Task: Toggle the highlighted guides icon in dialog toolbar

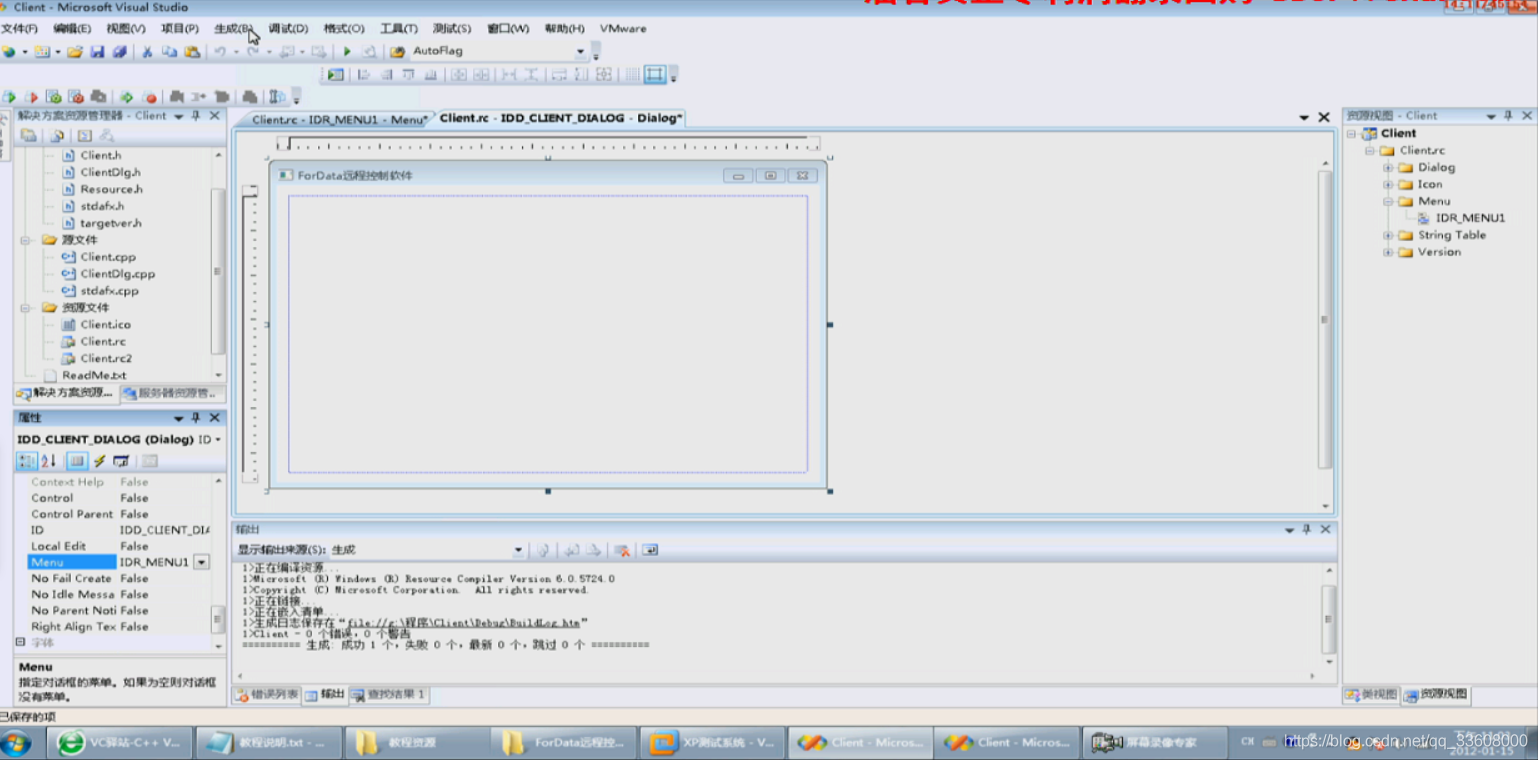Action: point(655,74)
